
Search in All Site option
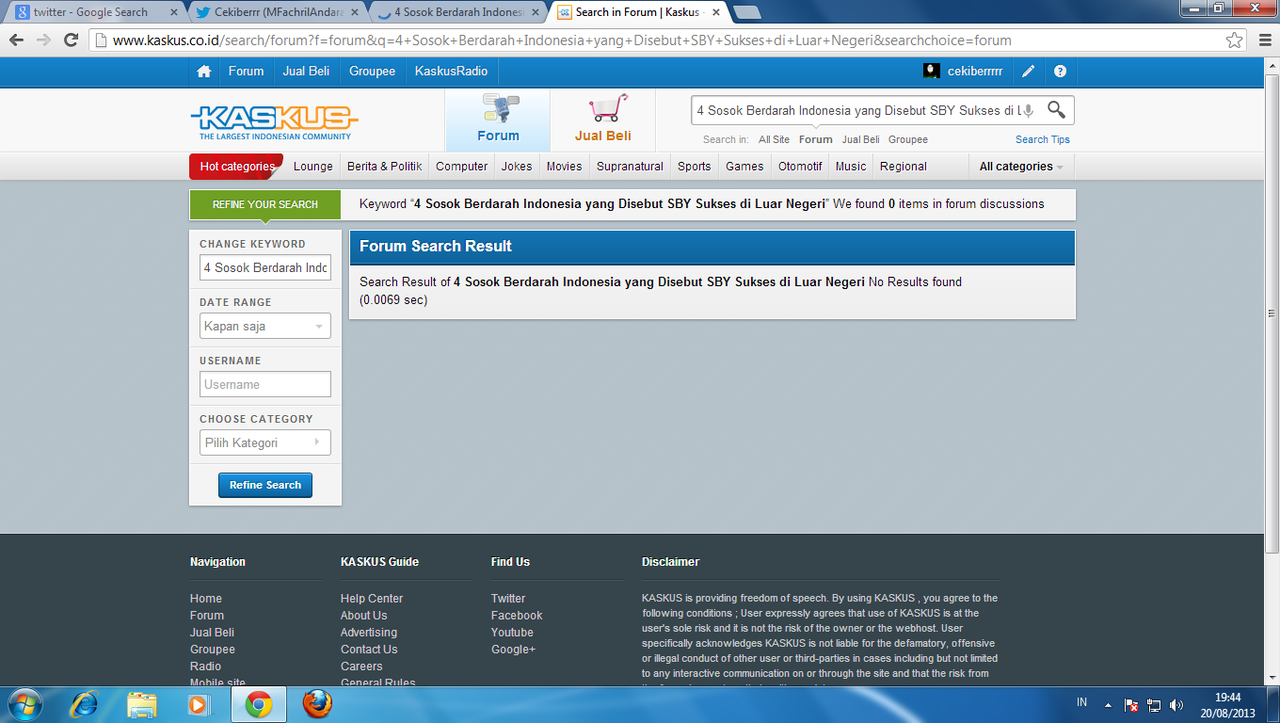click(x=774, y=140)
